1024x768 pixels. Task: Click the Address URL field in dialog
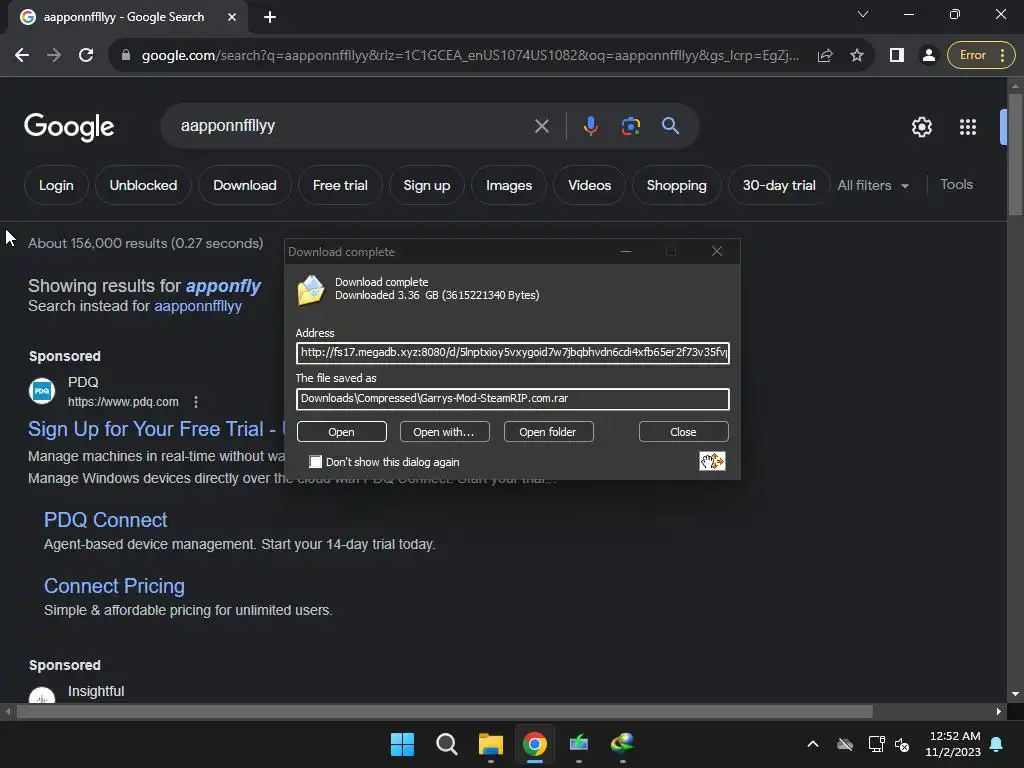(513, 353)
